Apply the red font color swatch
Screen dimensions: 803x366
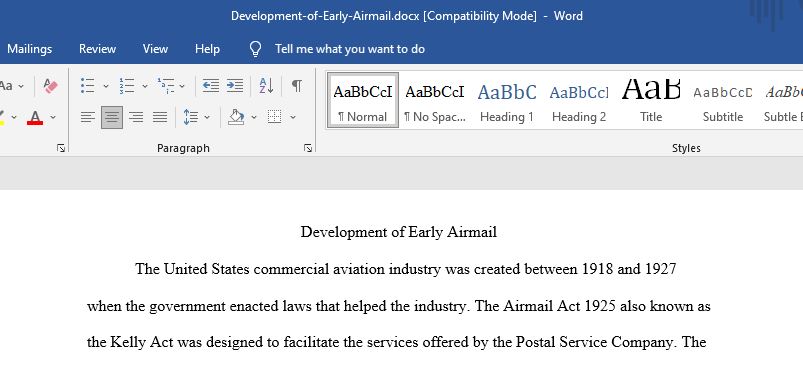click(x=35, y=118)
